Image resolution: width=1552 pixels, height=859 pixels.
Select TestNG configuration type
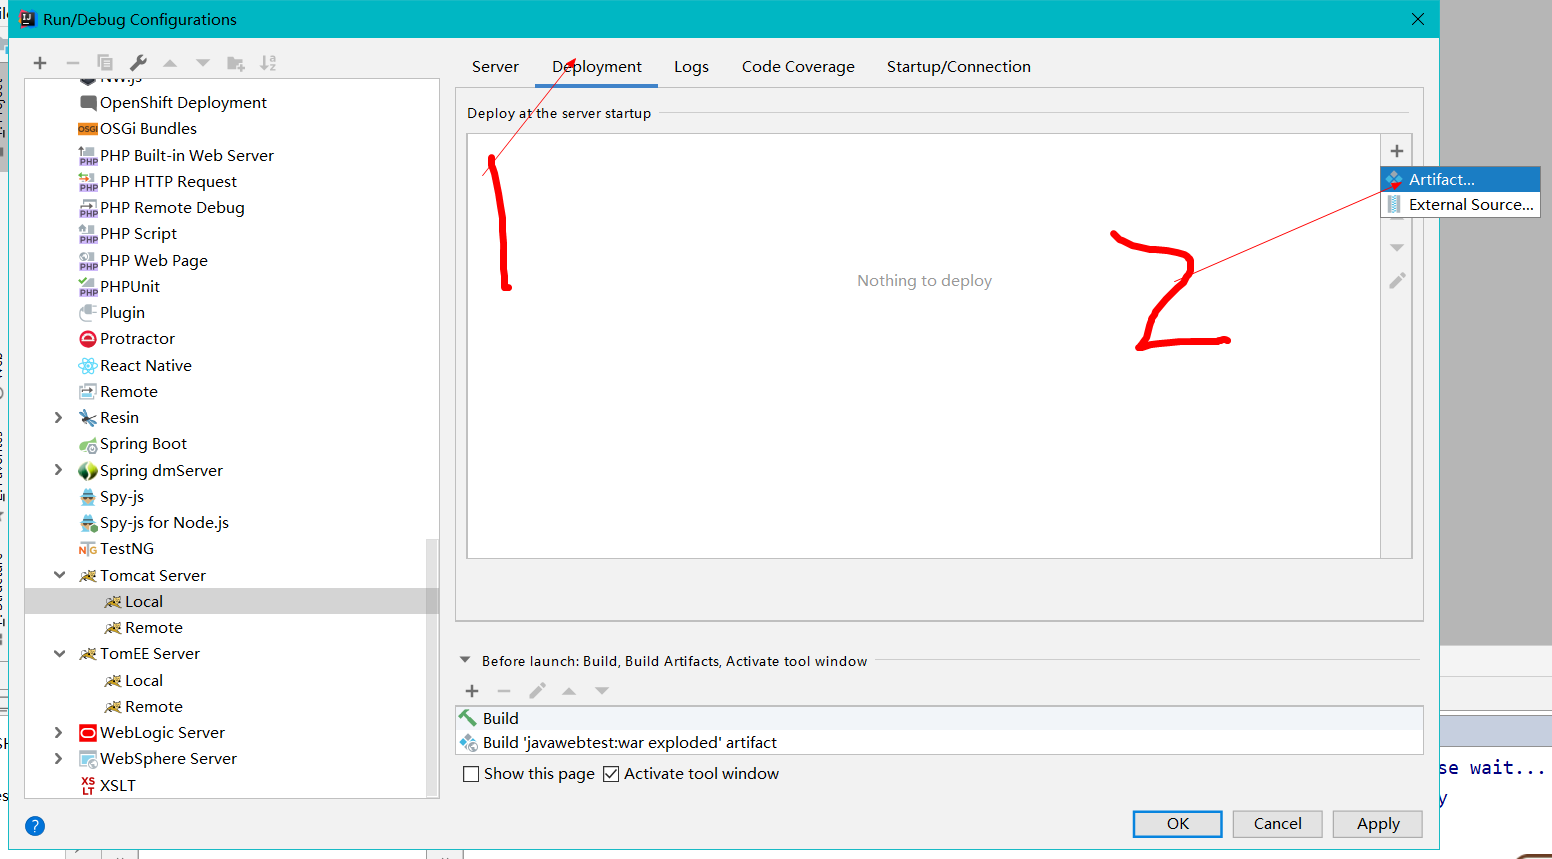(x=116, y=548)
